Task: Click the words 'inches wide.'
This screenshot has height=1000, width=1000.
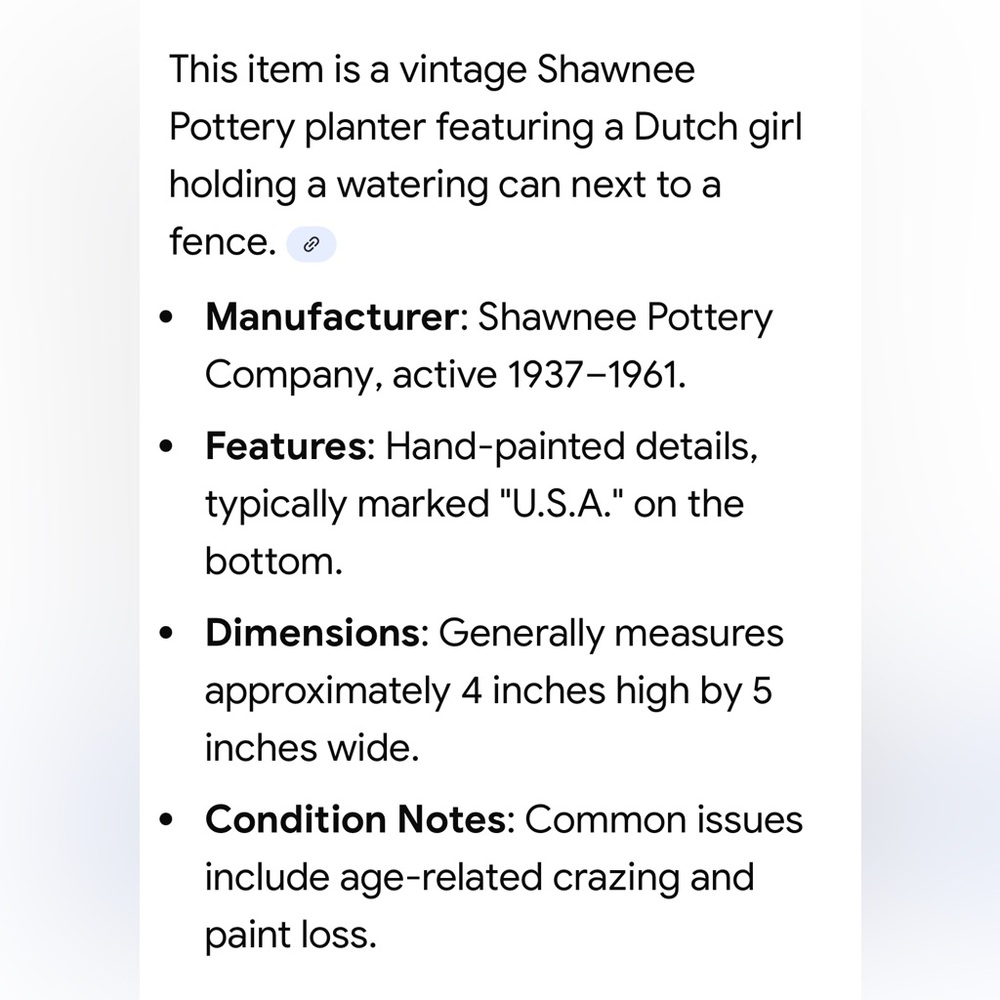Action: click(x=312, y=747)
